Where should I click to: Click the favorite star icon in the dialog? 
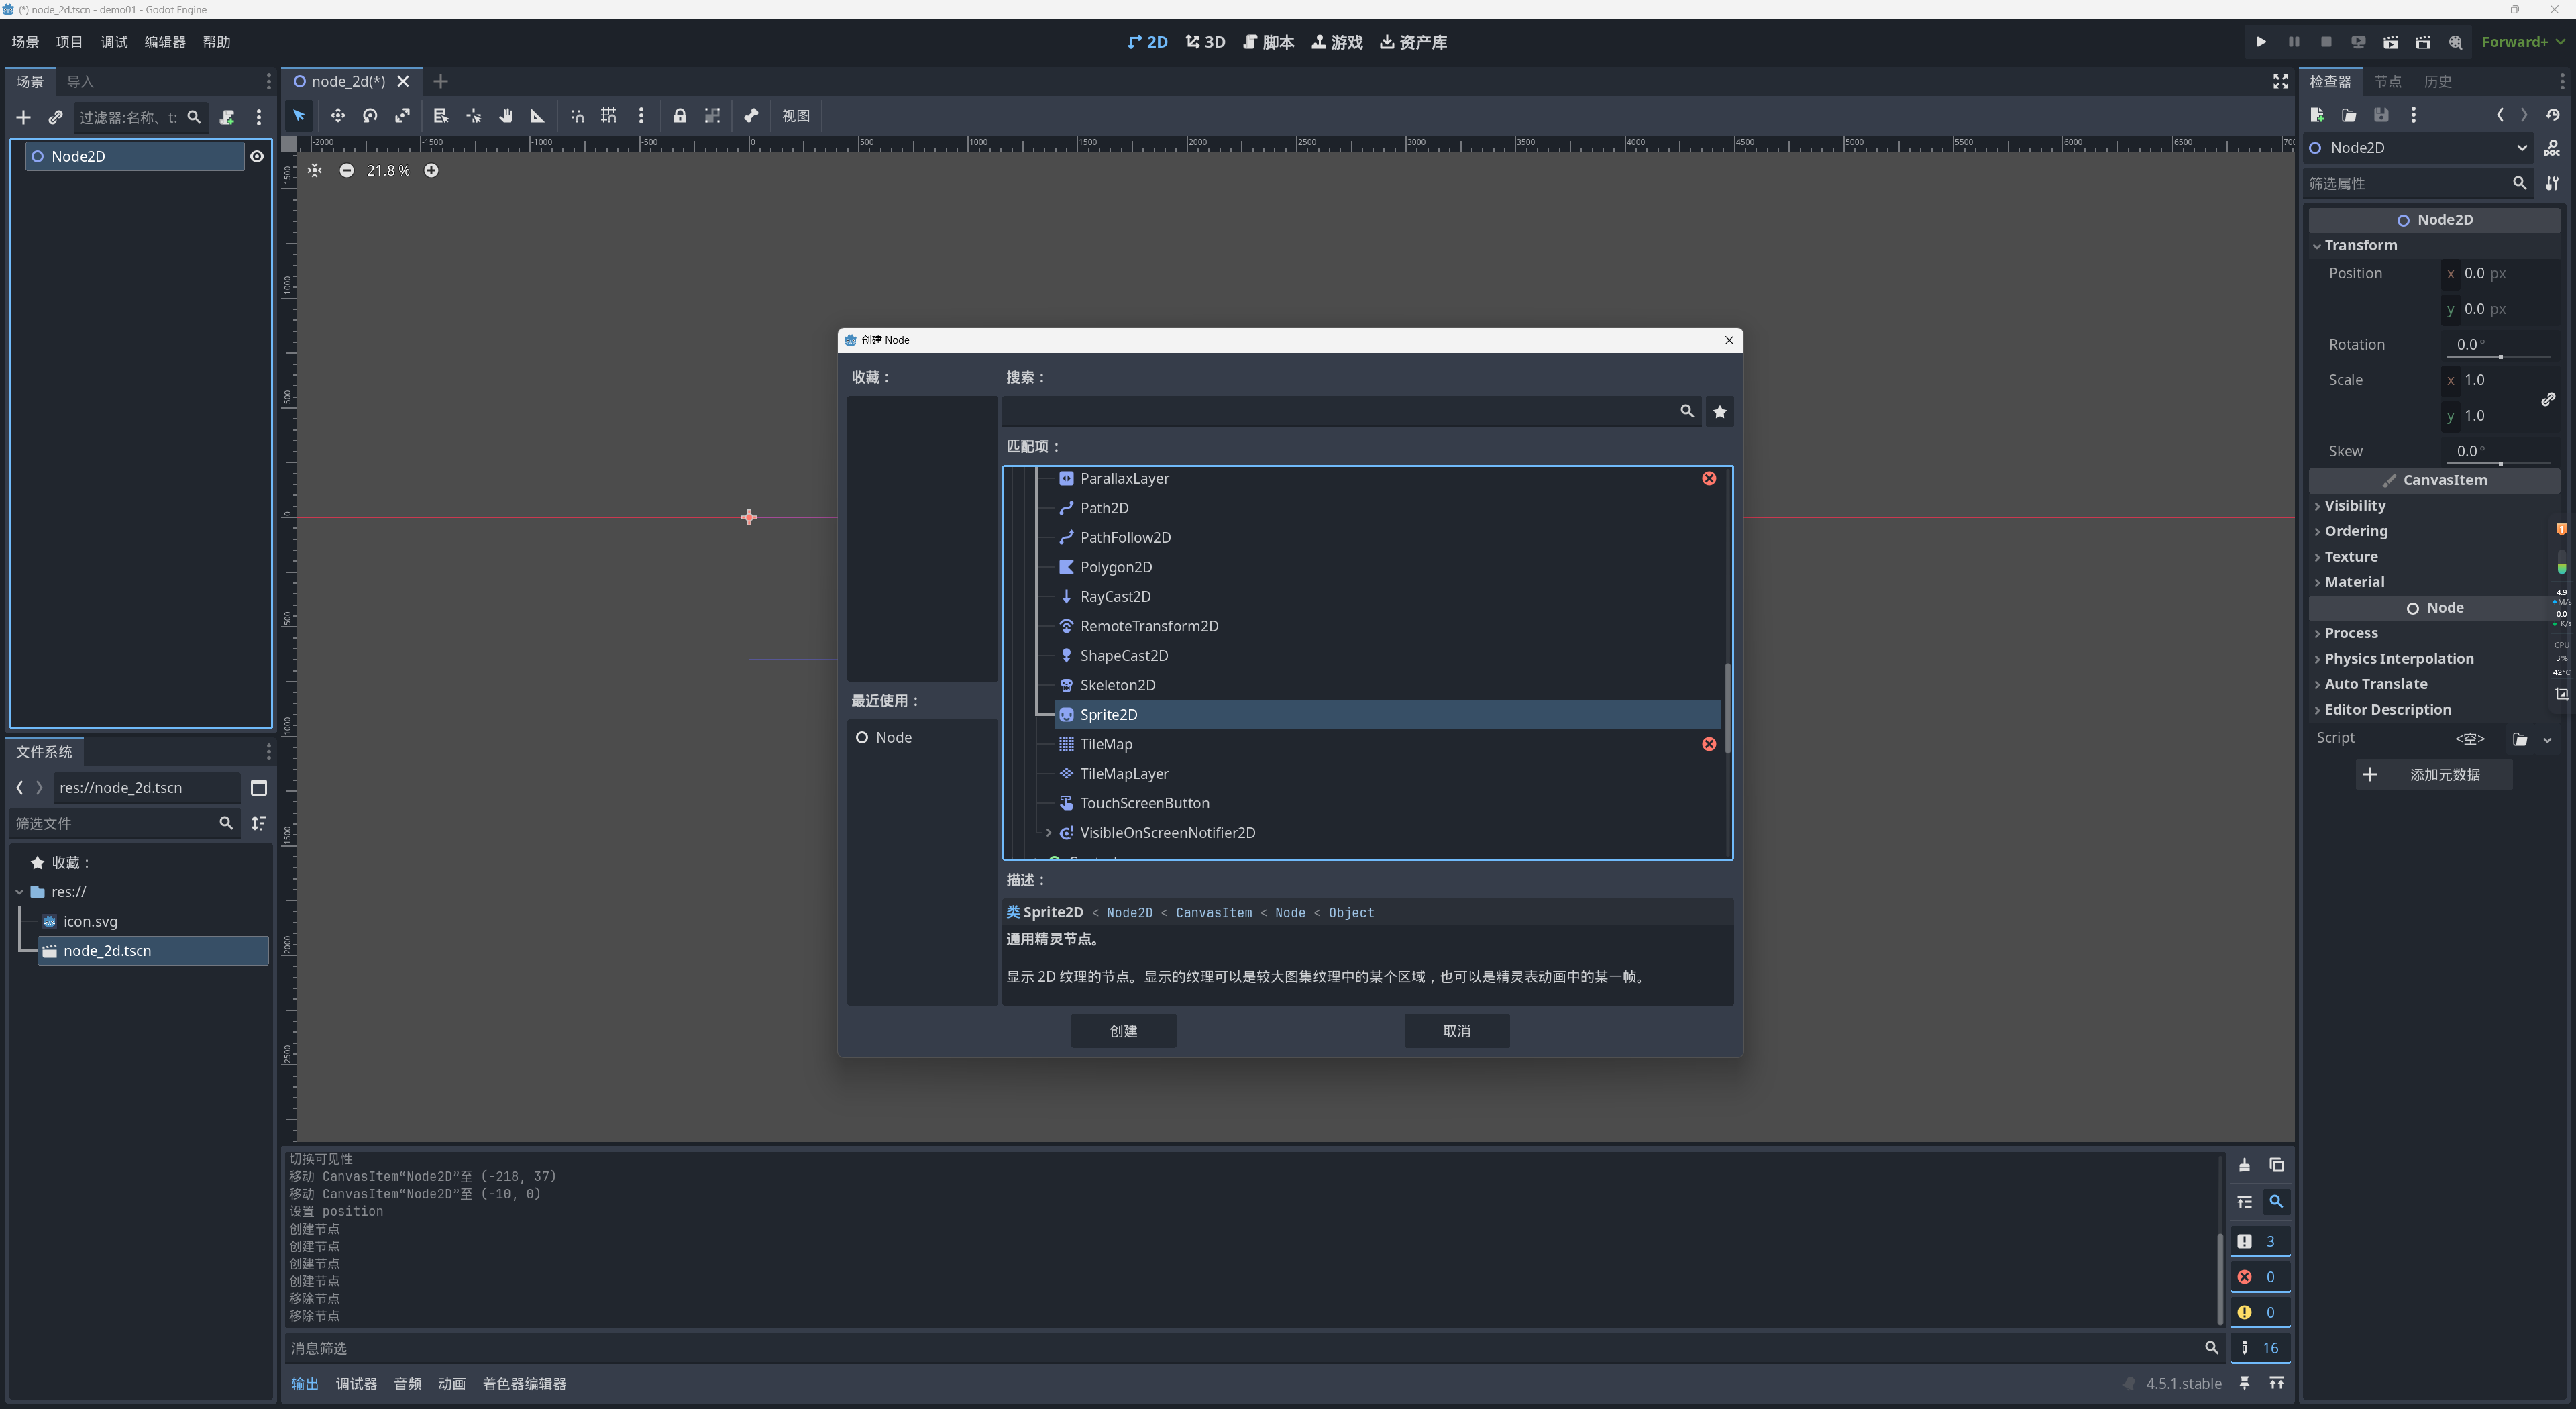pos(1719,412)
